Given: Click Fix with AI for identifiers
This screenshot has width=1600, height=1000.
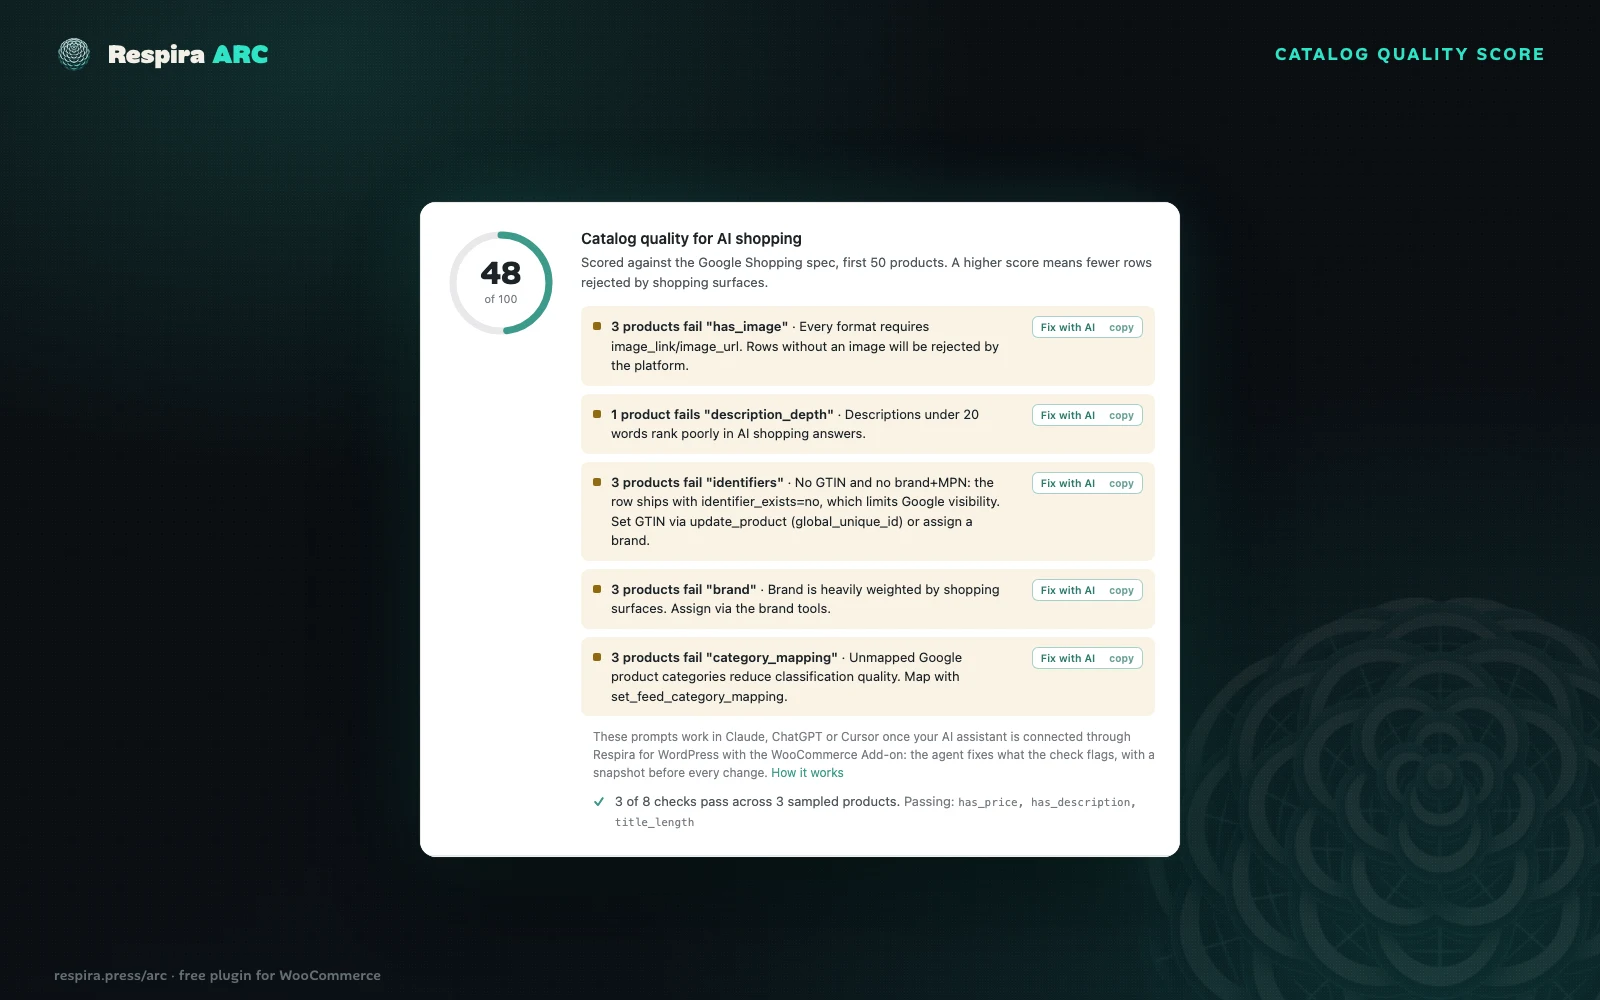Looking at the screenshot, I should click(1067, 483).
